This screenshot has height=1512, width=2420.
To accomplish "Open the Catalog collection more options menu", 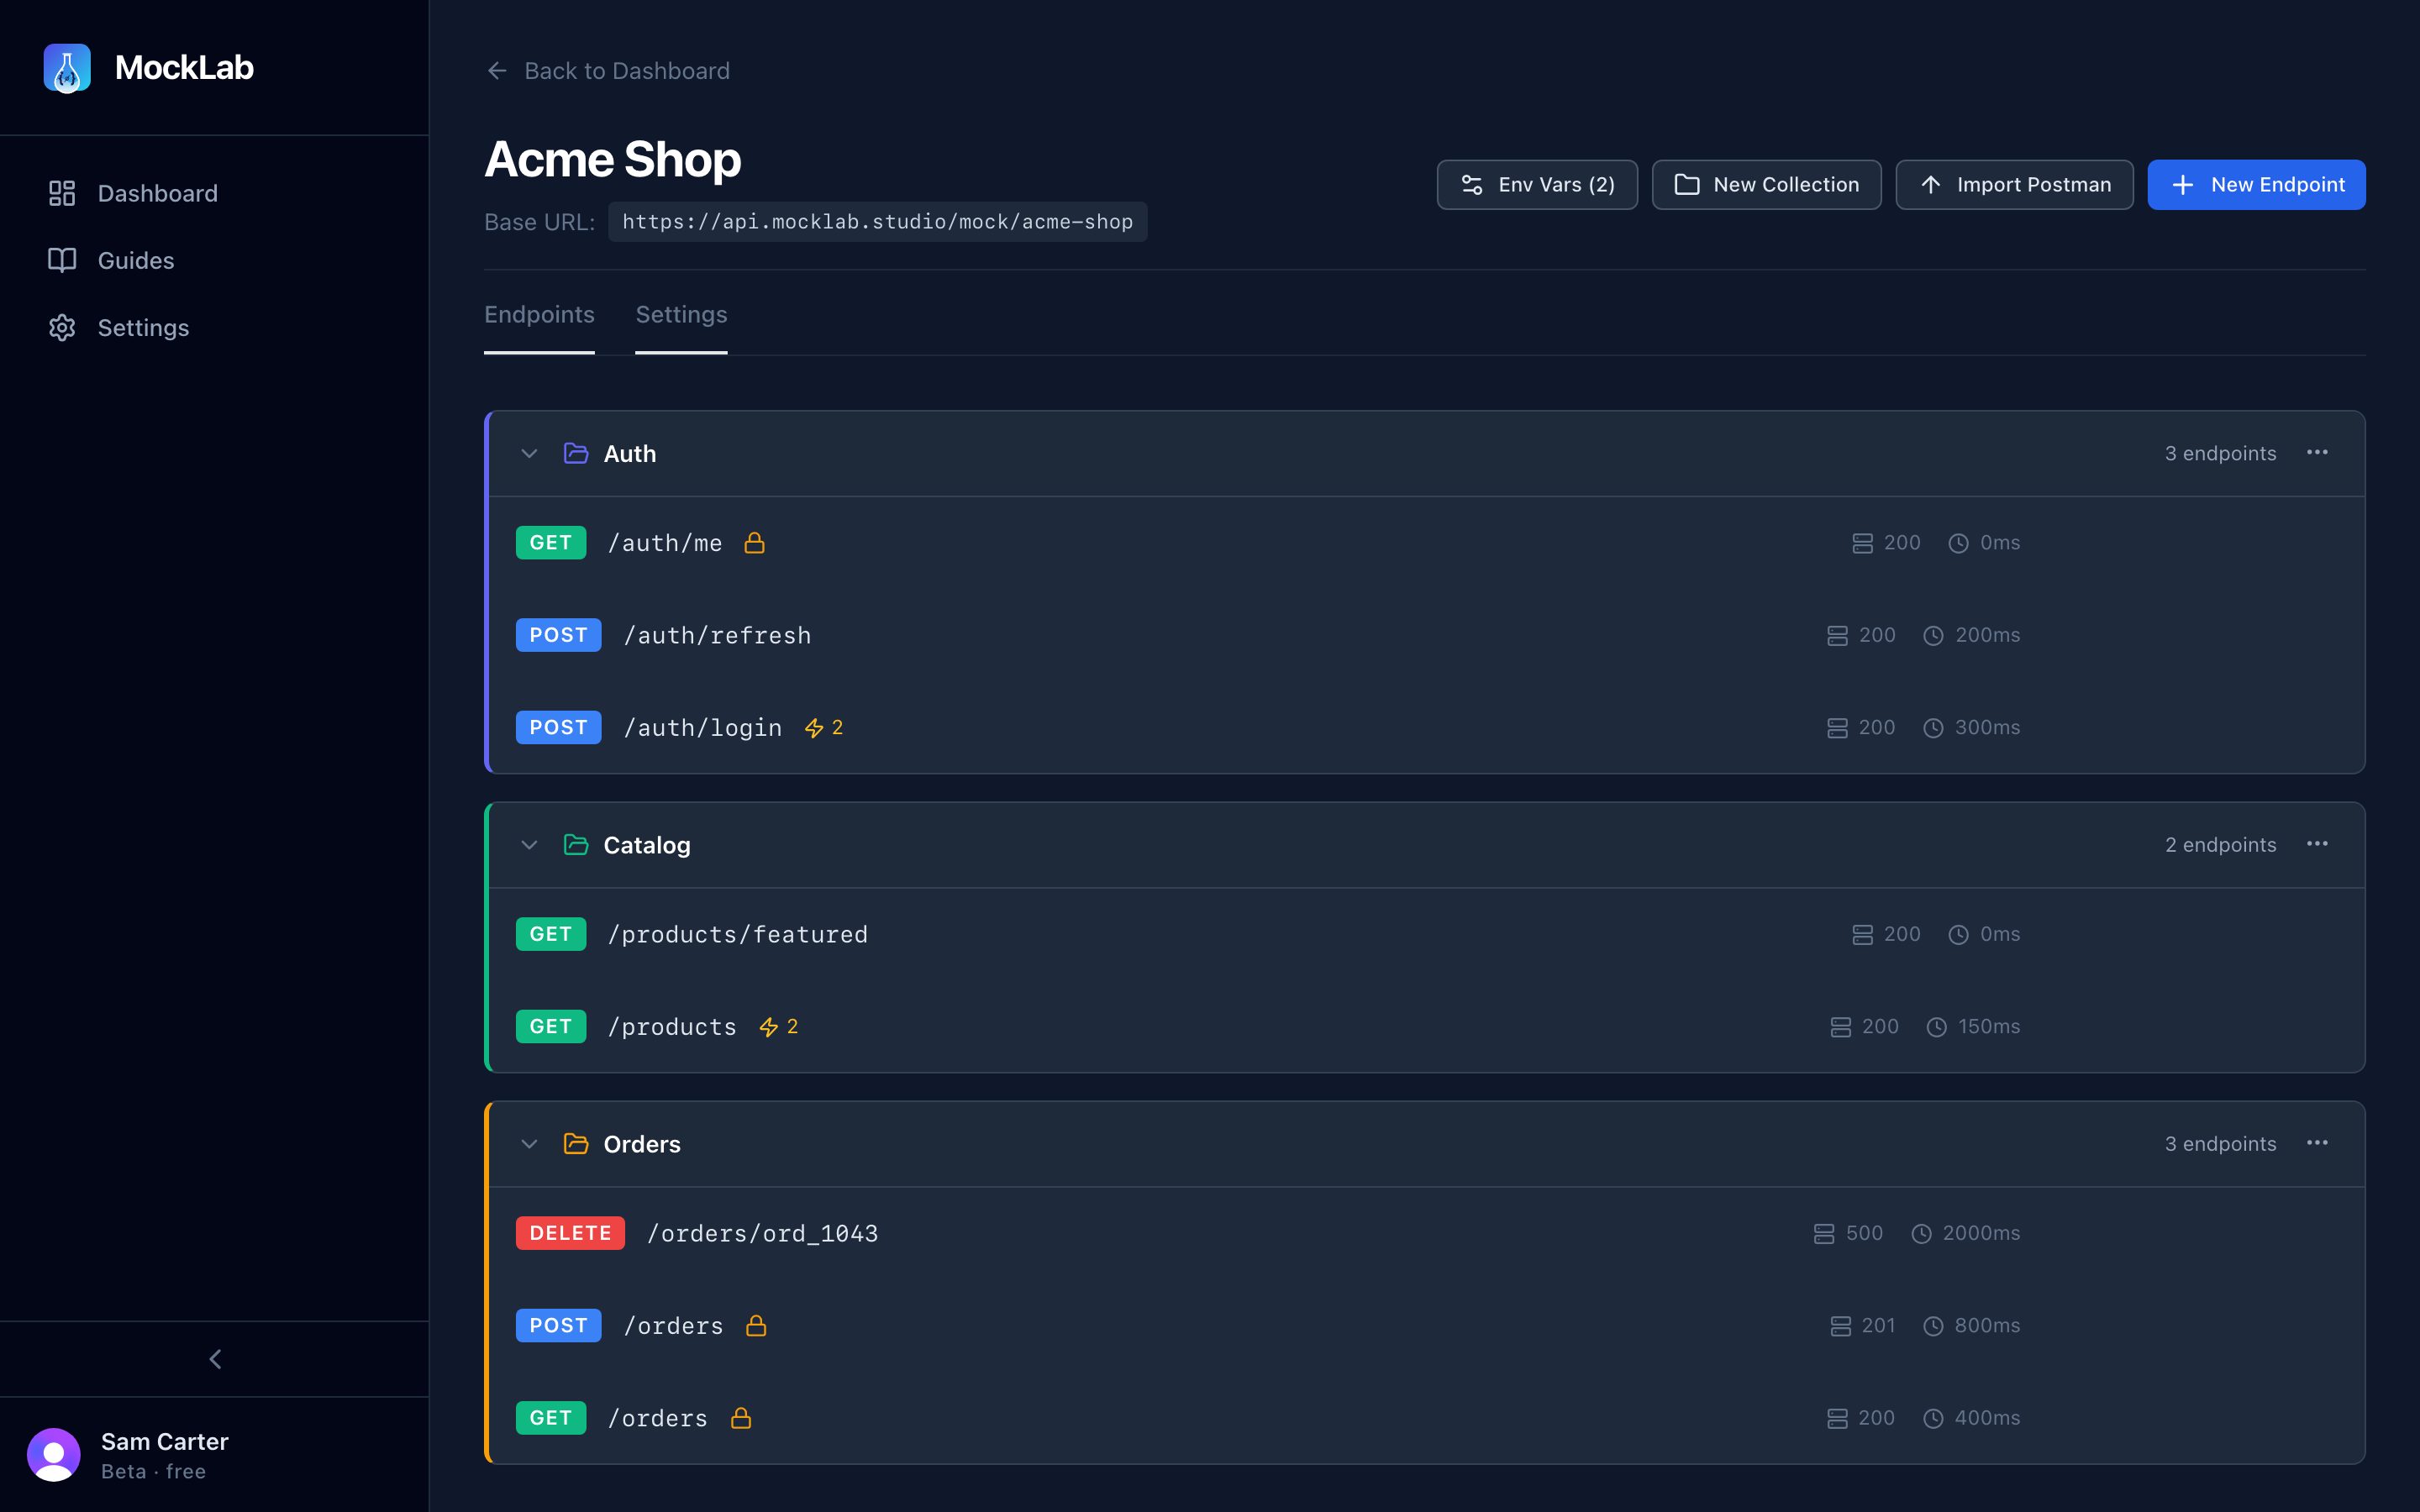I will tap(2317, 845).
